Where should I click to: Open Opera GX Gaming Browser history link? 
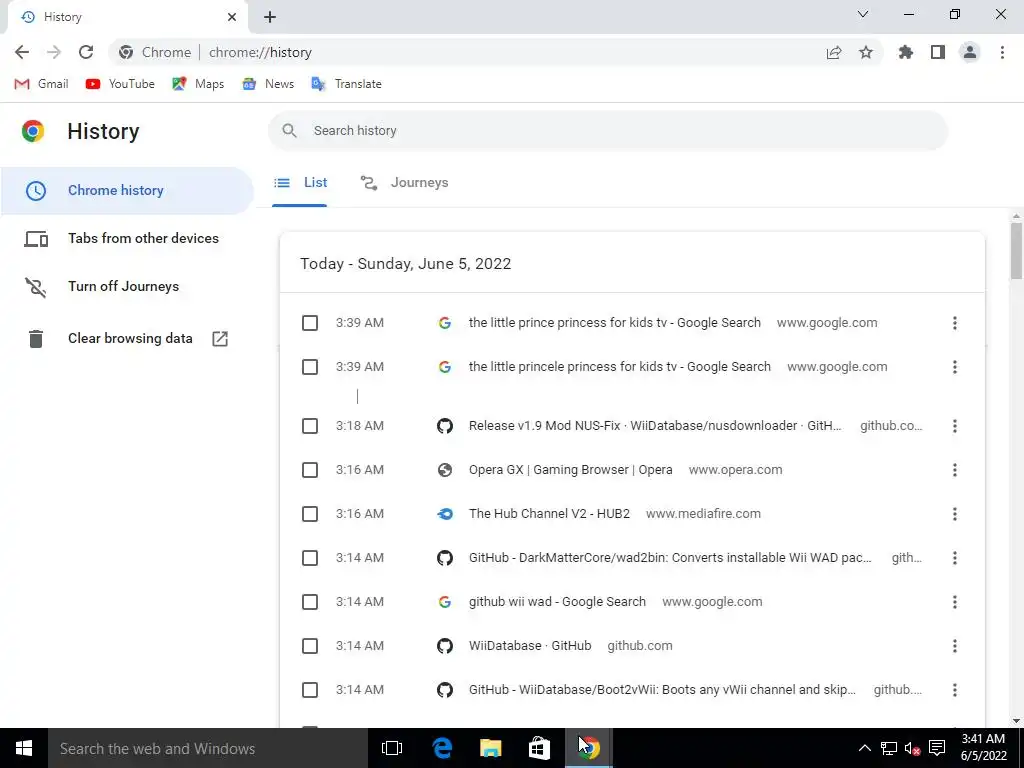570,470
